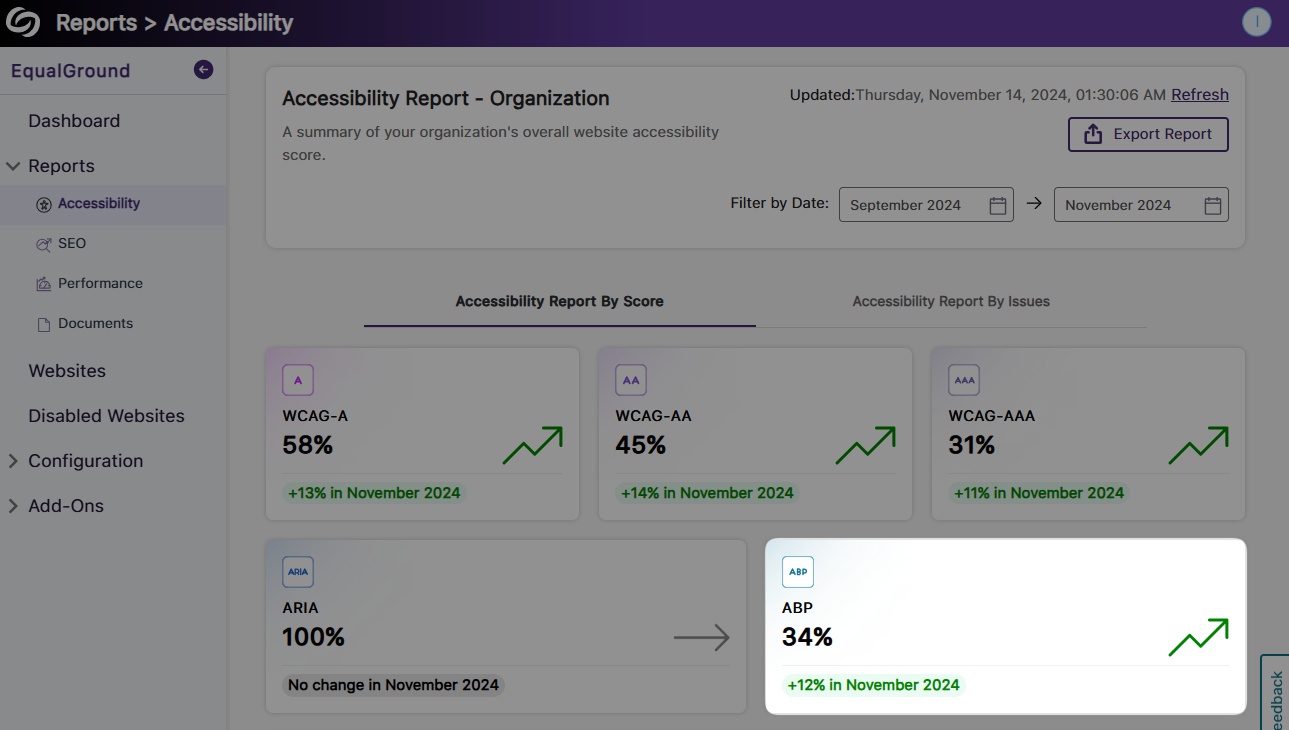Open calendar icon for November 2024 field
Image resolution: width=1289 pixels, height=730 pixels.
(1212, 205)
